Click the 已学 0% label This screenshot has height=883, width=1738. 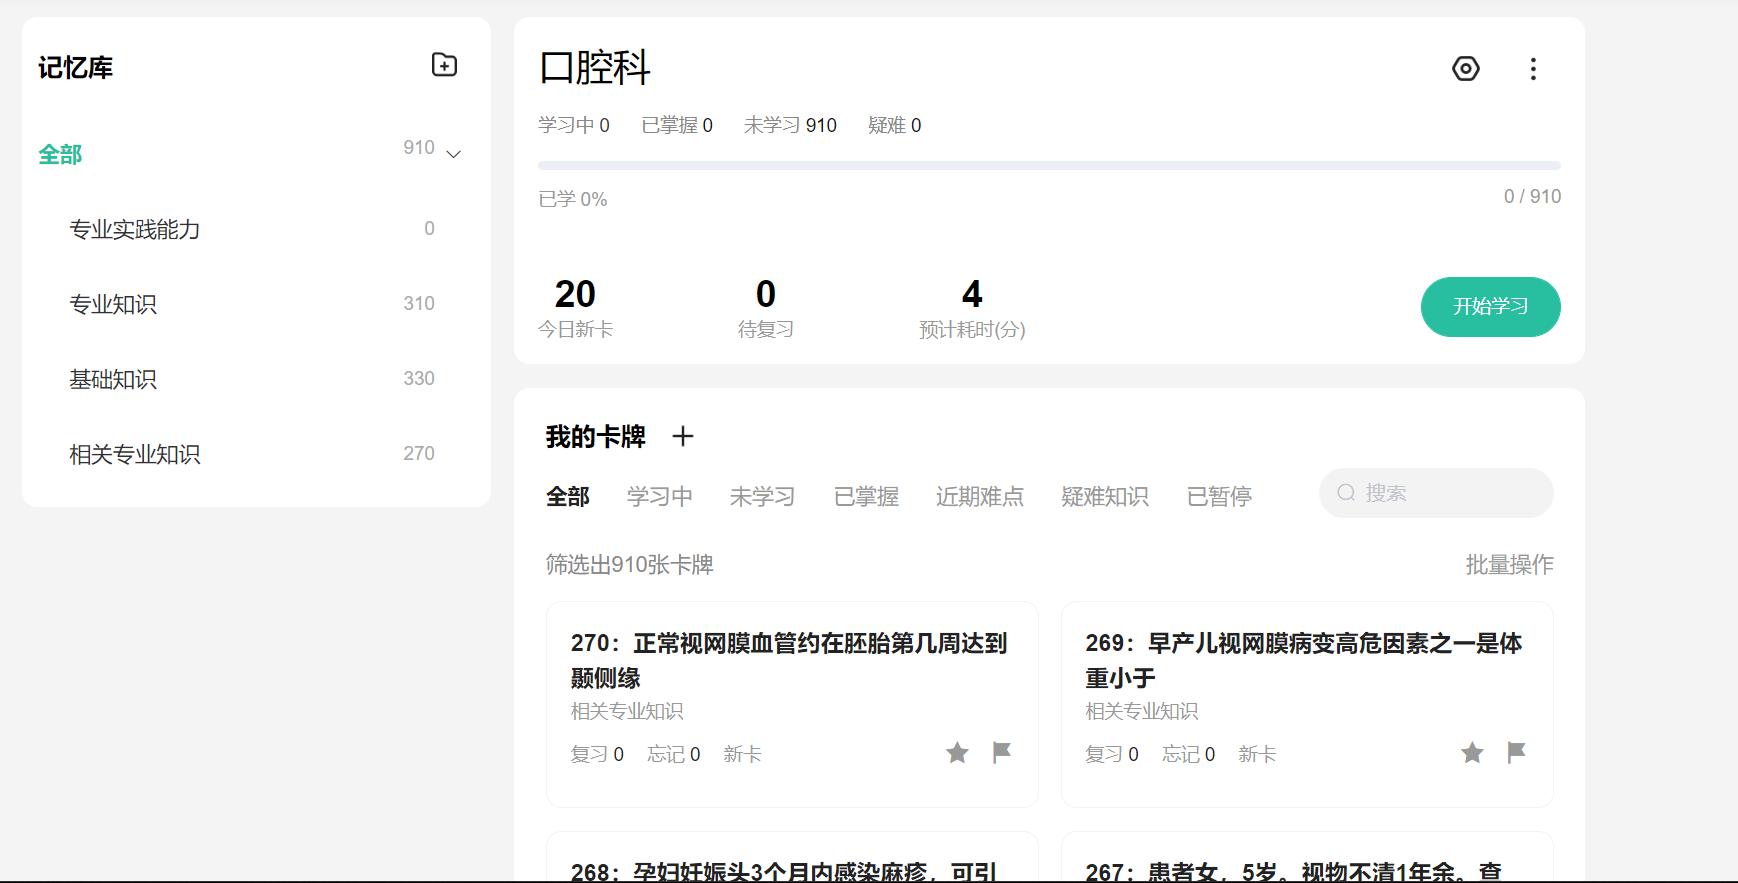(x=573, y=199)
